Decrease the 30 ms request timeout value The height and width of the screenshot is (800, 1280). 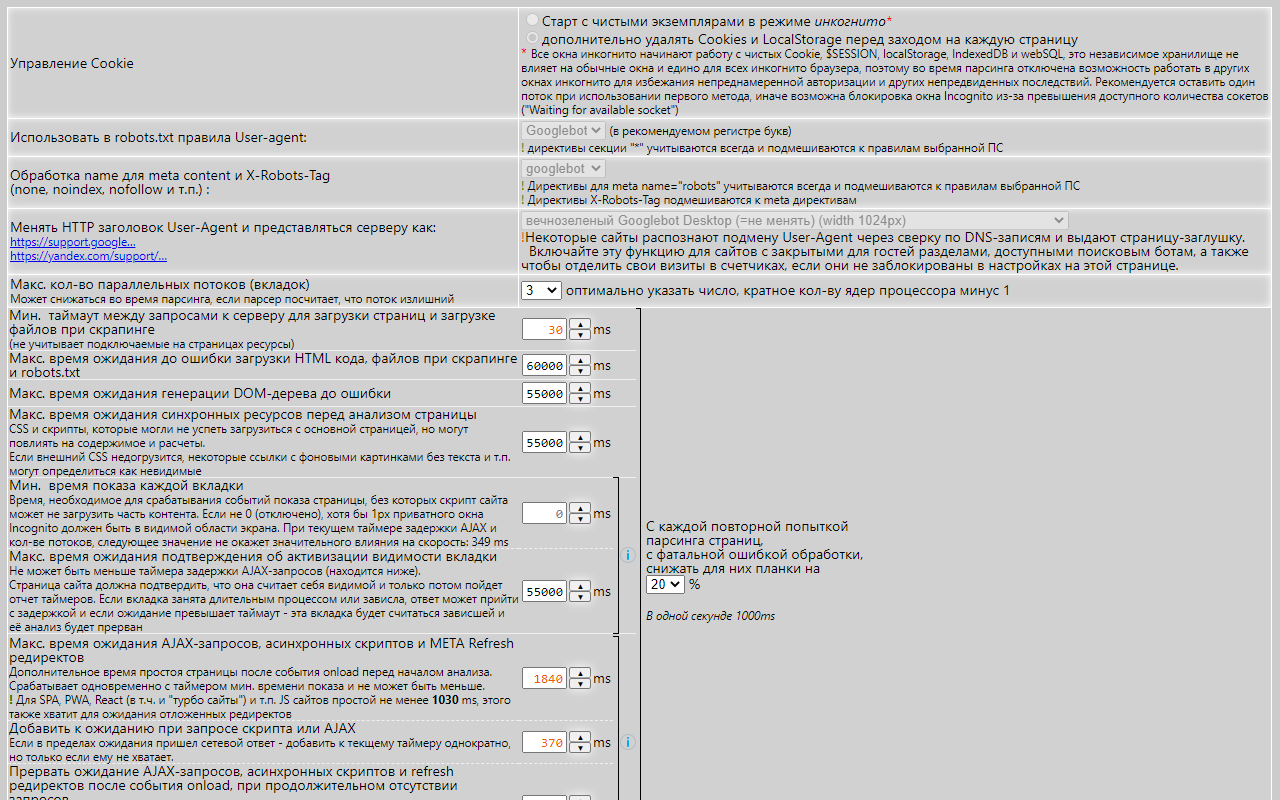coord(579,335)
